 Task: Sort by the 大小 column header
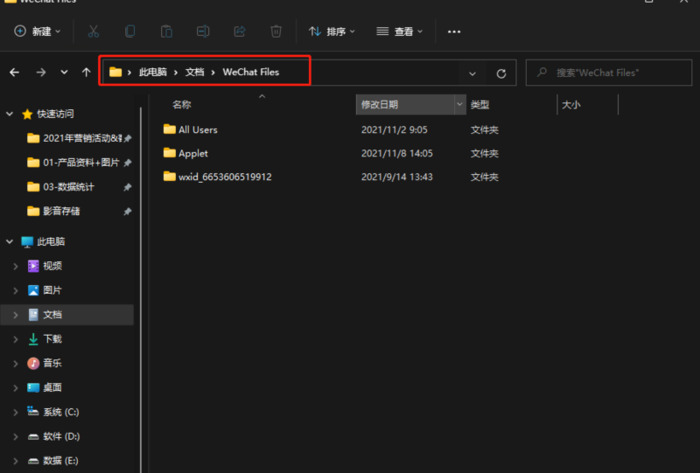point(571,105)
